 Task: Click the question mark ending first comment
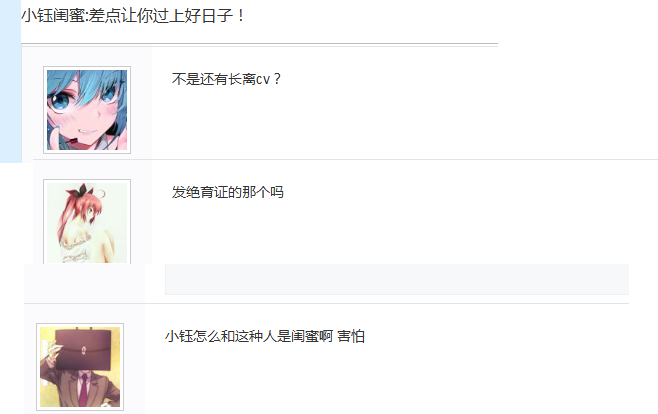point(277,79)
